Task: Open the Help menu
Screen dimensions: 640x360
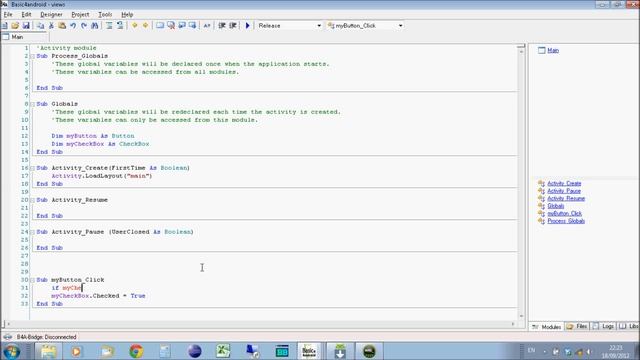Action: (127, 14)
